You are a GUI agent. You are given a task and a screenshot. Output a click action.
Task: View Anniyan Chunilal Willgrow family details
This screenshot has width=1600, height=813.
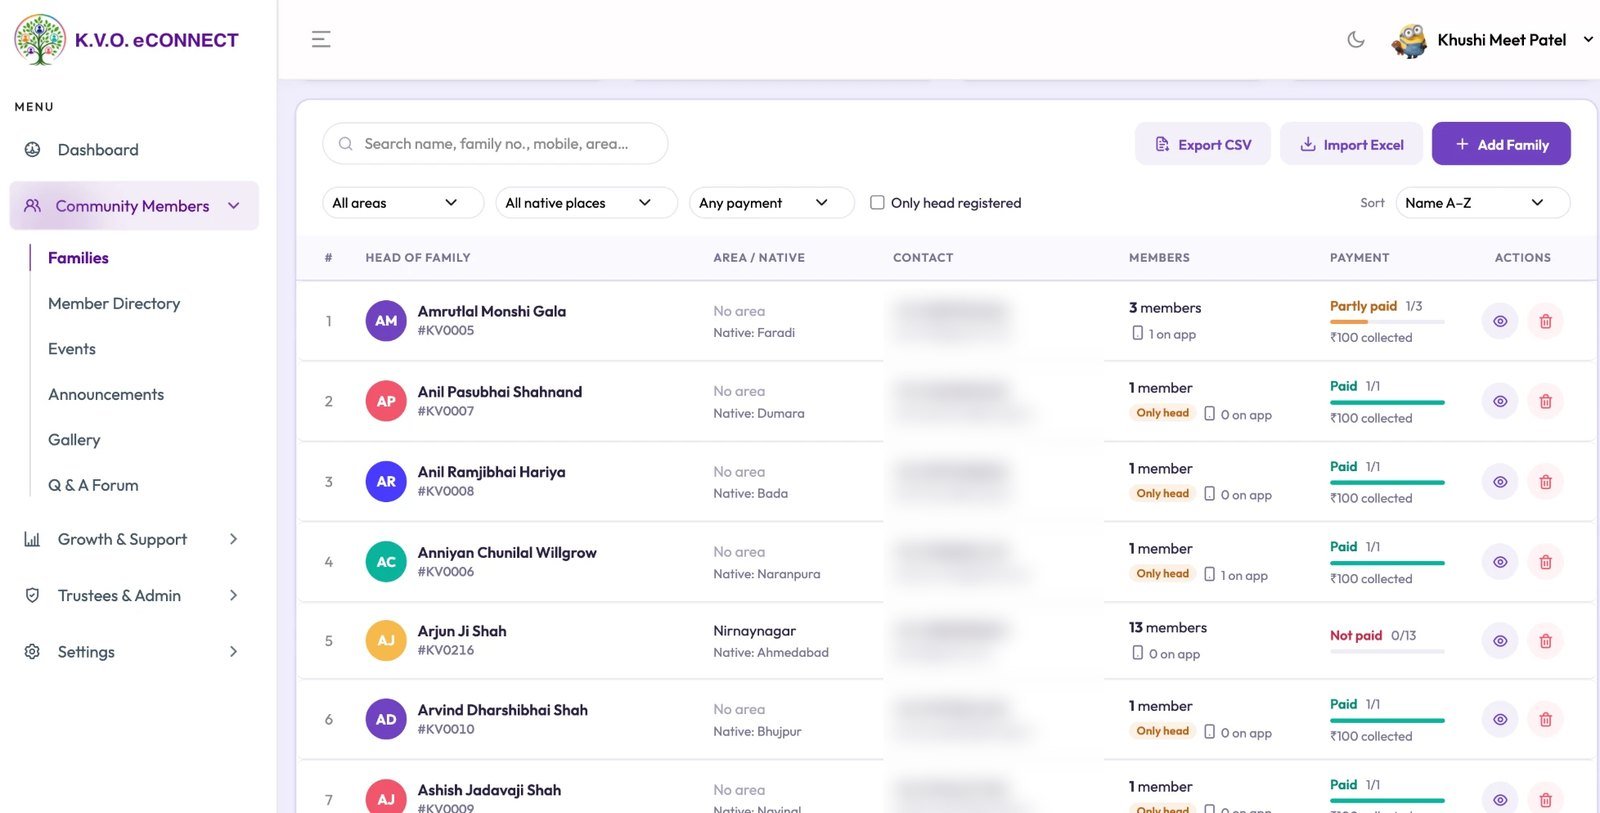[x=1500, y=562]
